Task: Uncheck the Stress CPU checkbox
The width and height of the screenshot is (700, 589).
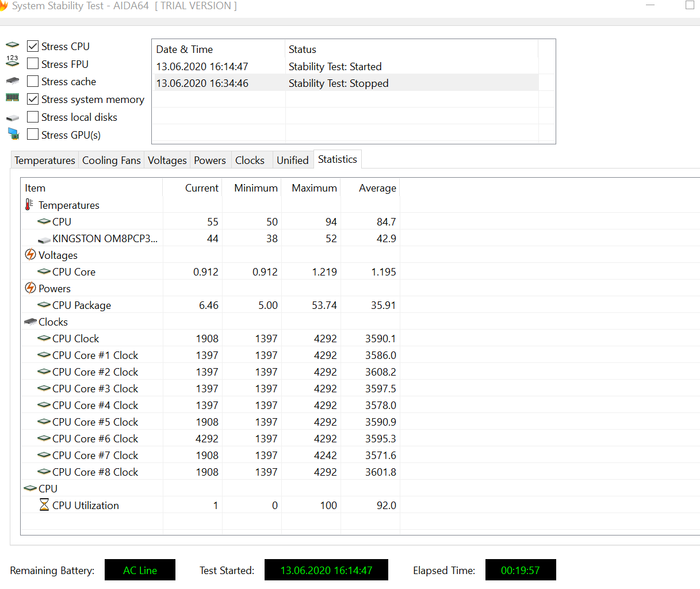Action: (33, 46)
